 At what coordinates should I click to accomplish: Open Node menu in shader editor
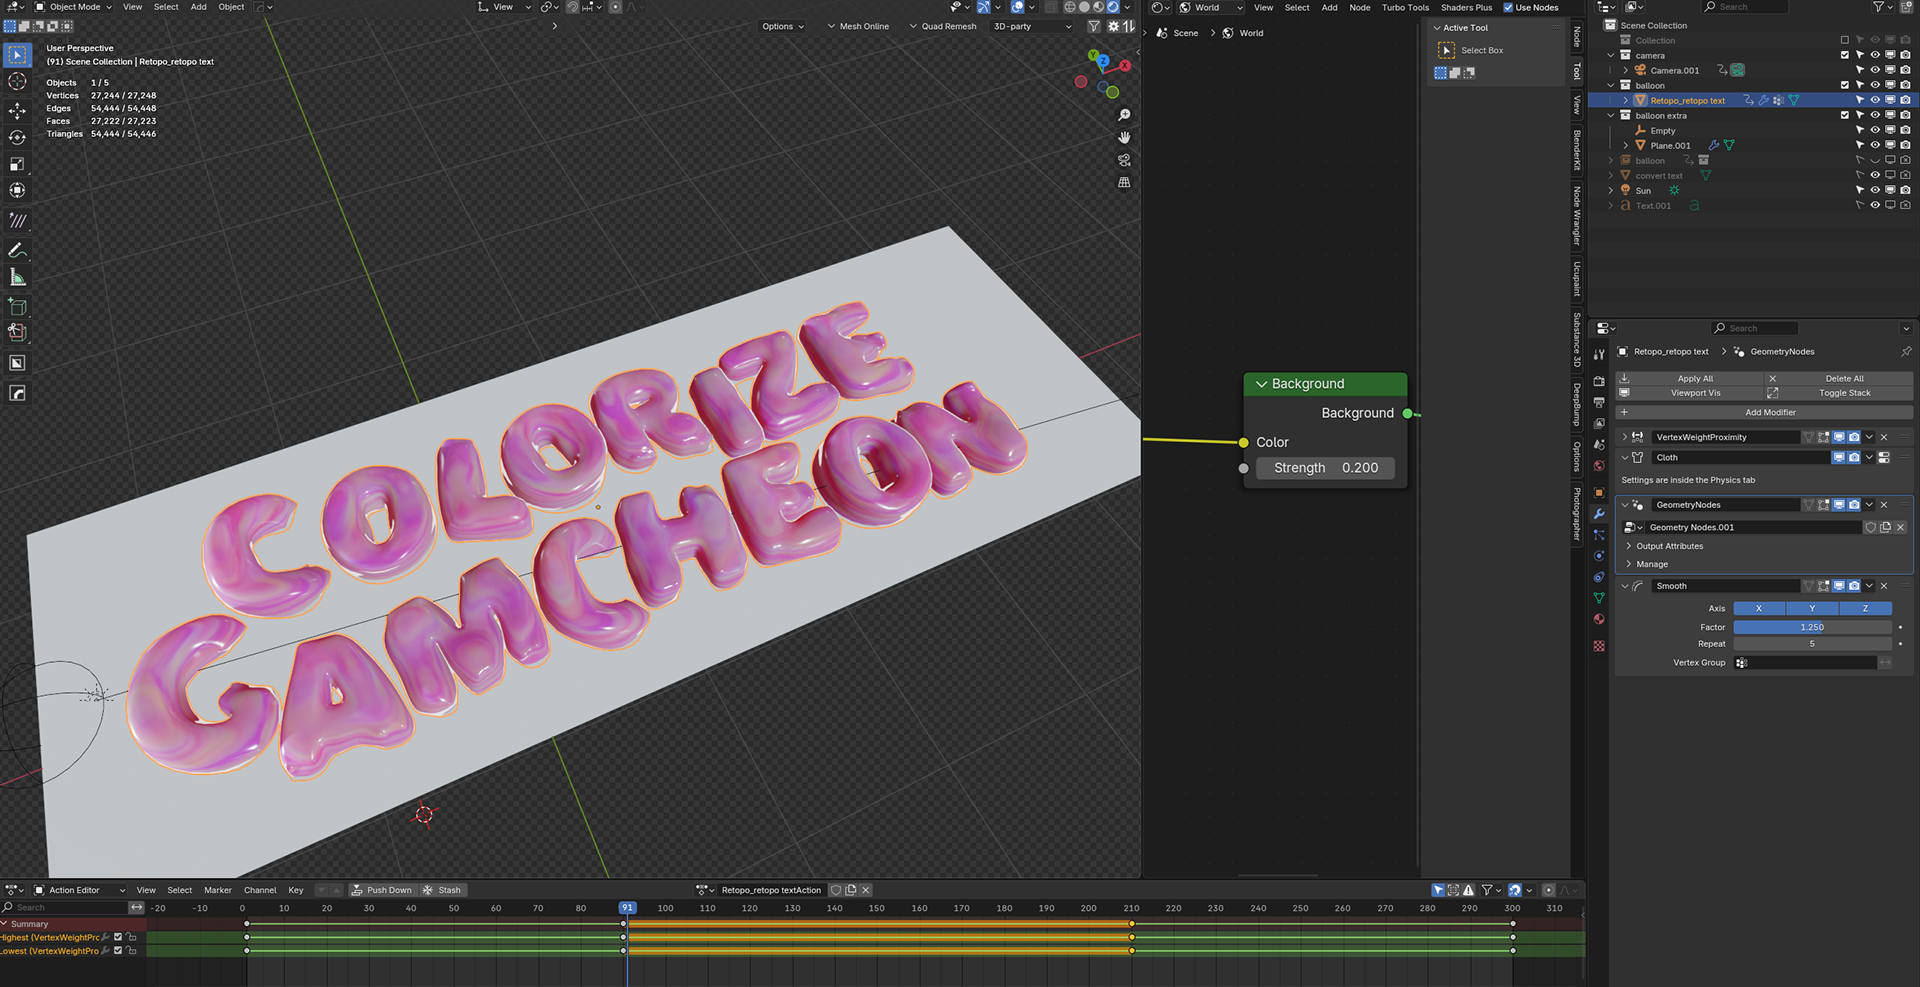click(1360, 7)
